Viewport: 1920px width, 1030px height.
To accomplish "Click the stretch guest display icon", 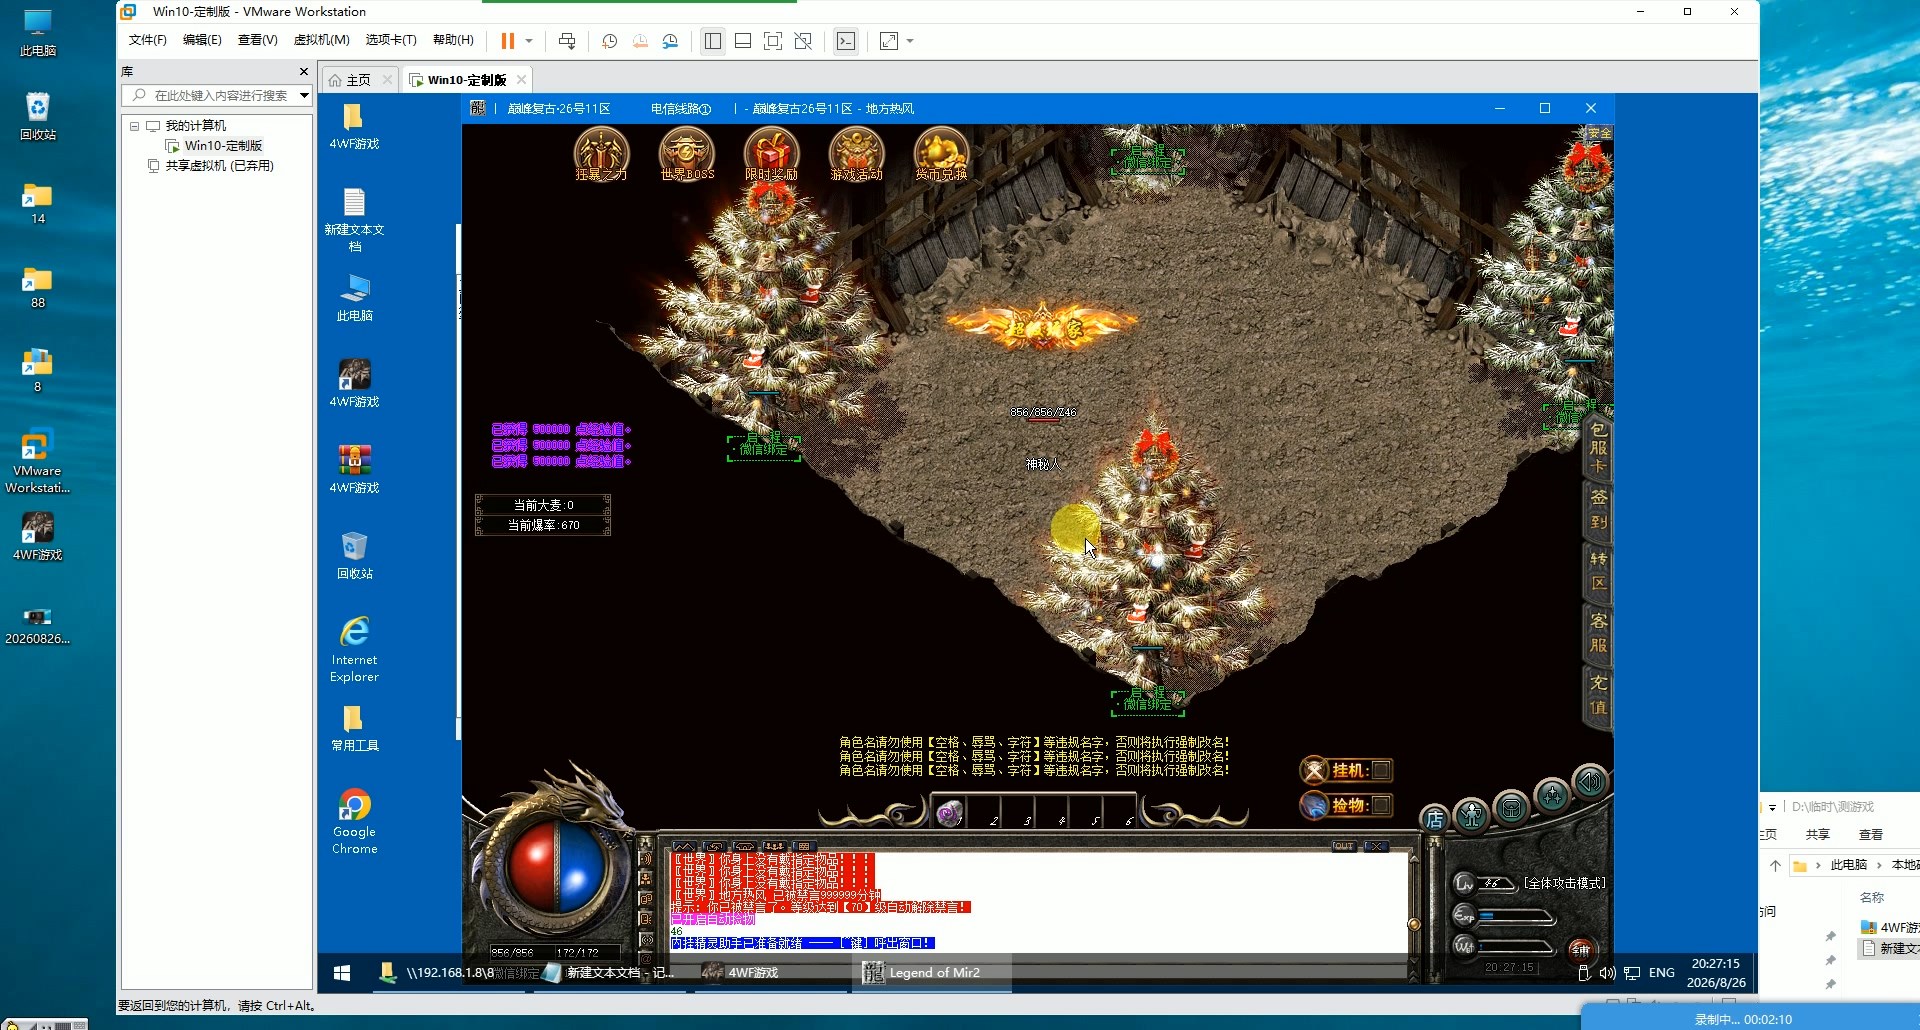I will coord(889,41).
